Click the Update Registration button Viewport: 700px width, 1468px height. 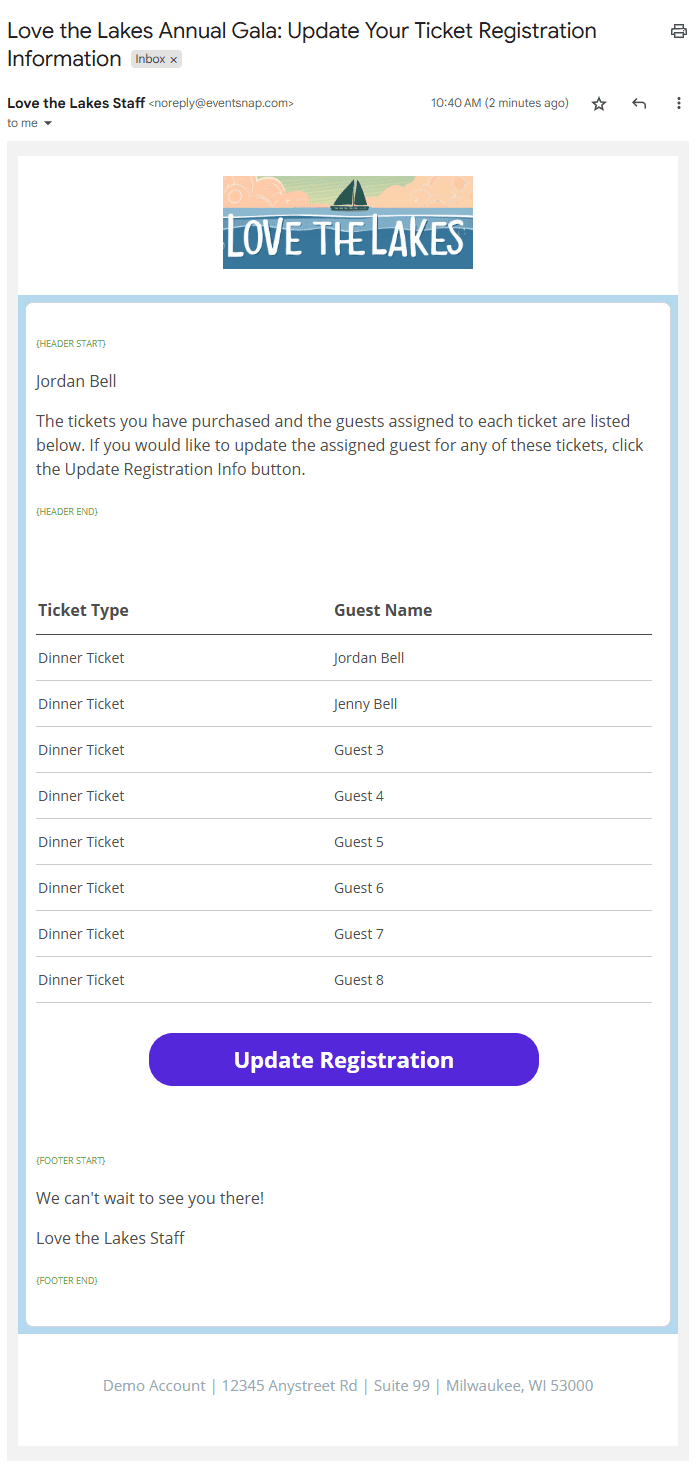tap(343, 1060)
